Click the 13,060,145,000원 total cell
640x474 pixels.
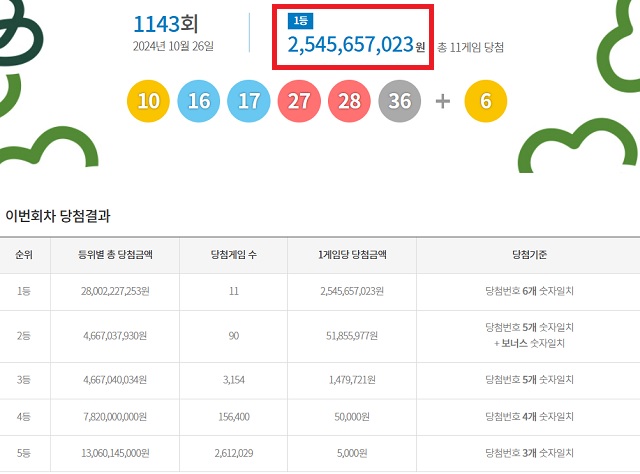click(115, 453)
